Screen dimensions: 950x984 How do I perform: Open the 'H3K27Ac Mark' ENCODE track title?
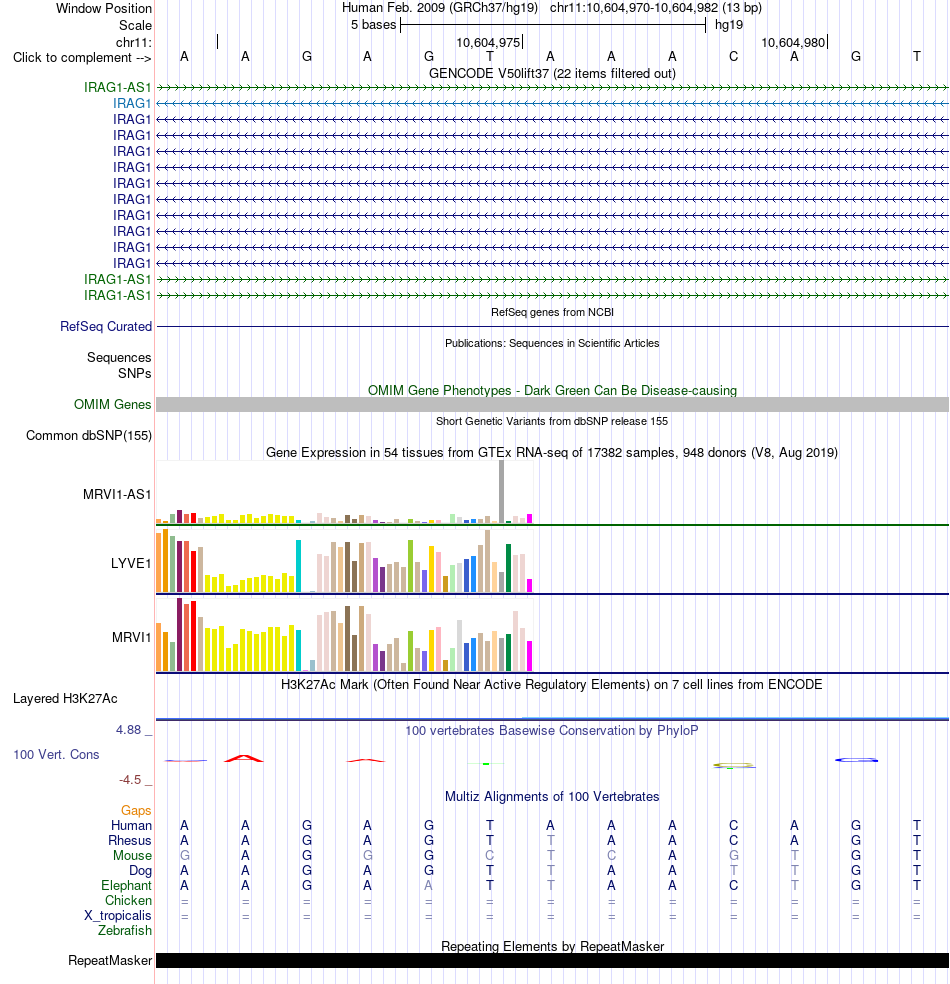[x=552, y=684]
